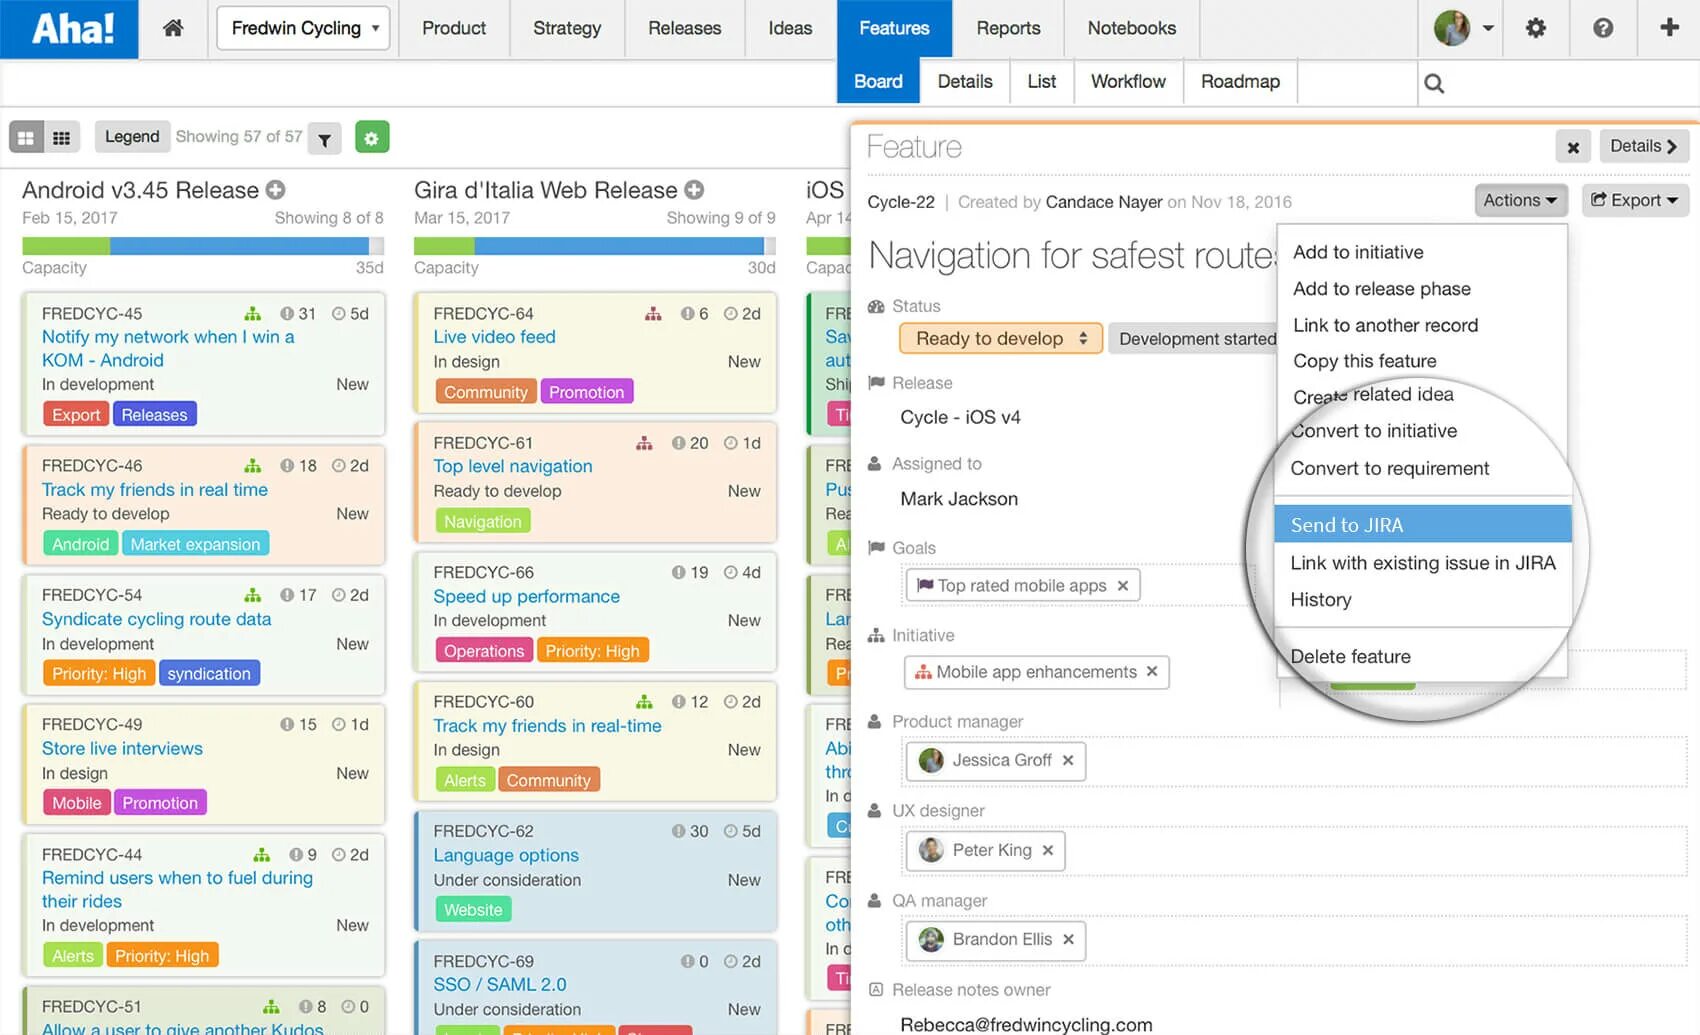Click the Mark Jackson assignee field
The height and width of the screenshot is (1035, 1700).
tap(959, 498)
